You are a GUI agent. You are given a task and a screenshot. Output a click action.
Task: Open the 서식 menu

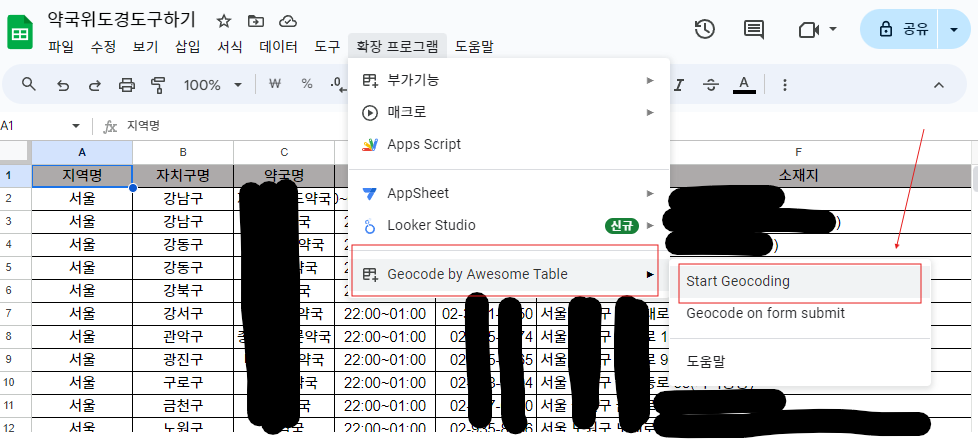[x=230, y=46]
